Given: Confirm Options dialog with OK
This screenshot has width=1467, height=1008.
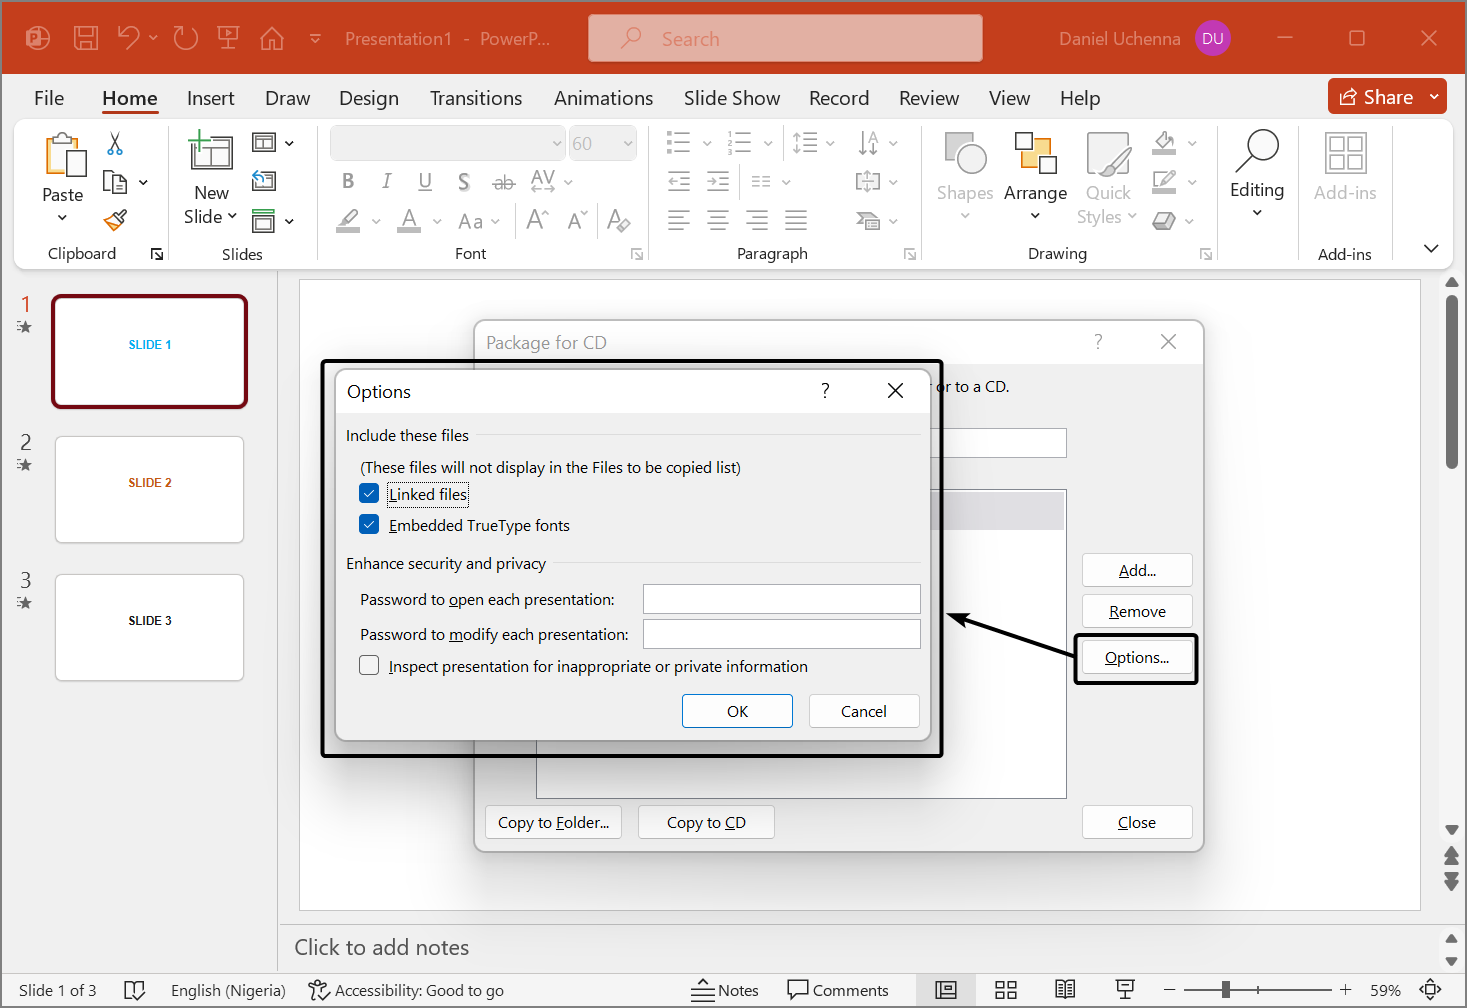Looking at the screenshot, I should tap(737, 710).
